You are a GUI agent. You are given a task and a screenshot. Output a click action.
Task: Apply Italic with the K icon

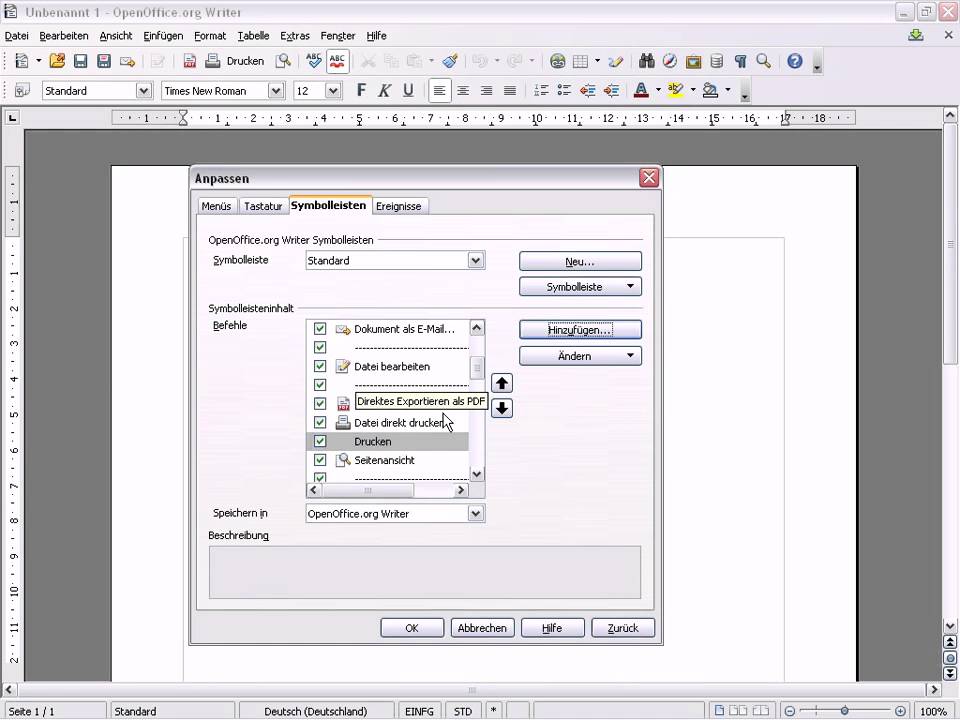tap(384, 91)
